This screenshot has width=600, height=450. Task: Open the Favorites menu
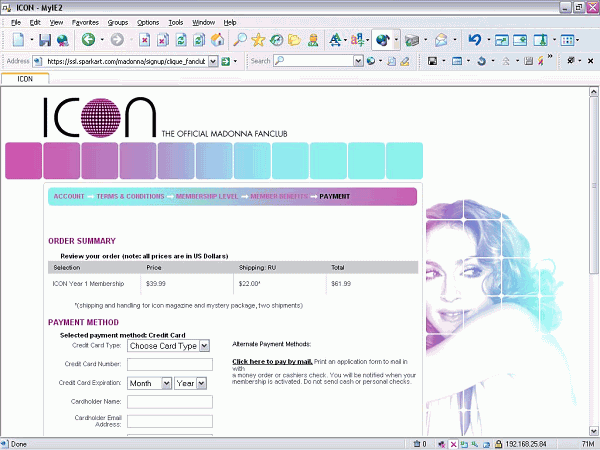pos(85,23)
